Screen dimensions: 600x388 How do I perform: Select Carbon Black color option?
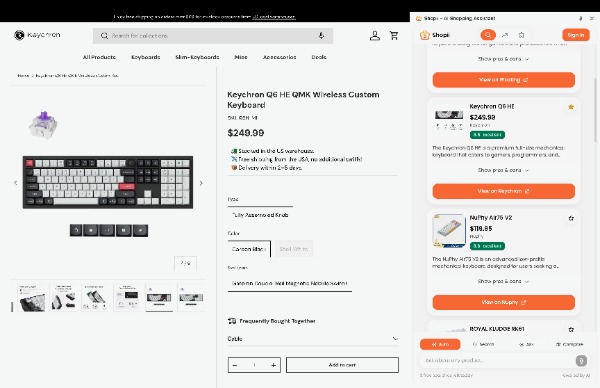tap(249, 249)
